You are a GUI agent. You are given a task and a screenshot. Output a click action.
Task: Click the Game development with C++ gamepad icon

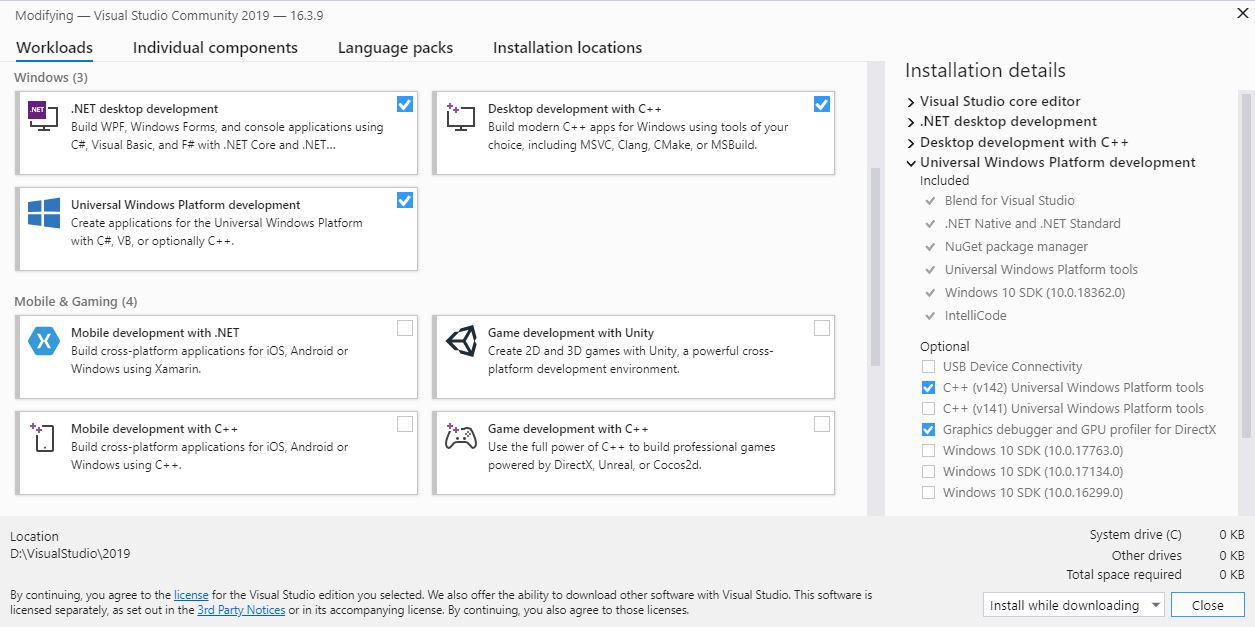[460, 437]
